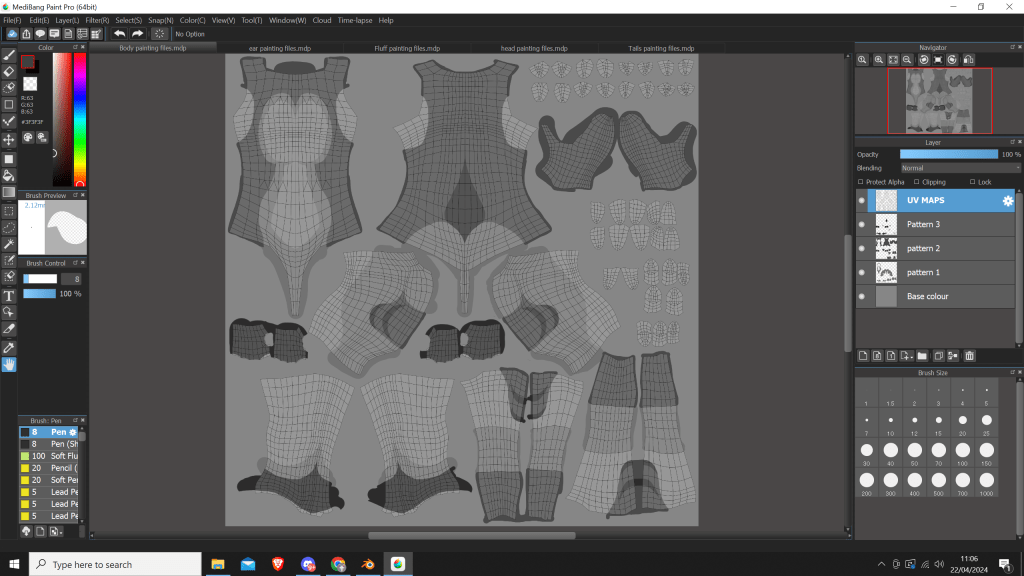Switch to the head painting files.mdp tab
Image resolution: width=1024 pixels, height=576 pixels.
(x=534, y=48)
